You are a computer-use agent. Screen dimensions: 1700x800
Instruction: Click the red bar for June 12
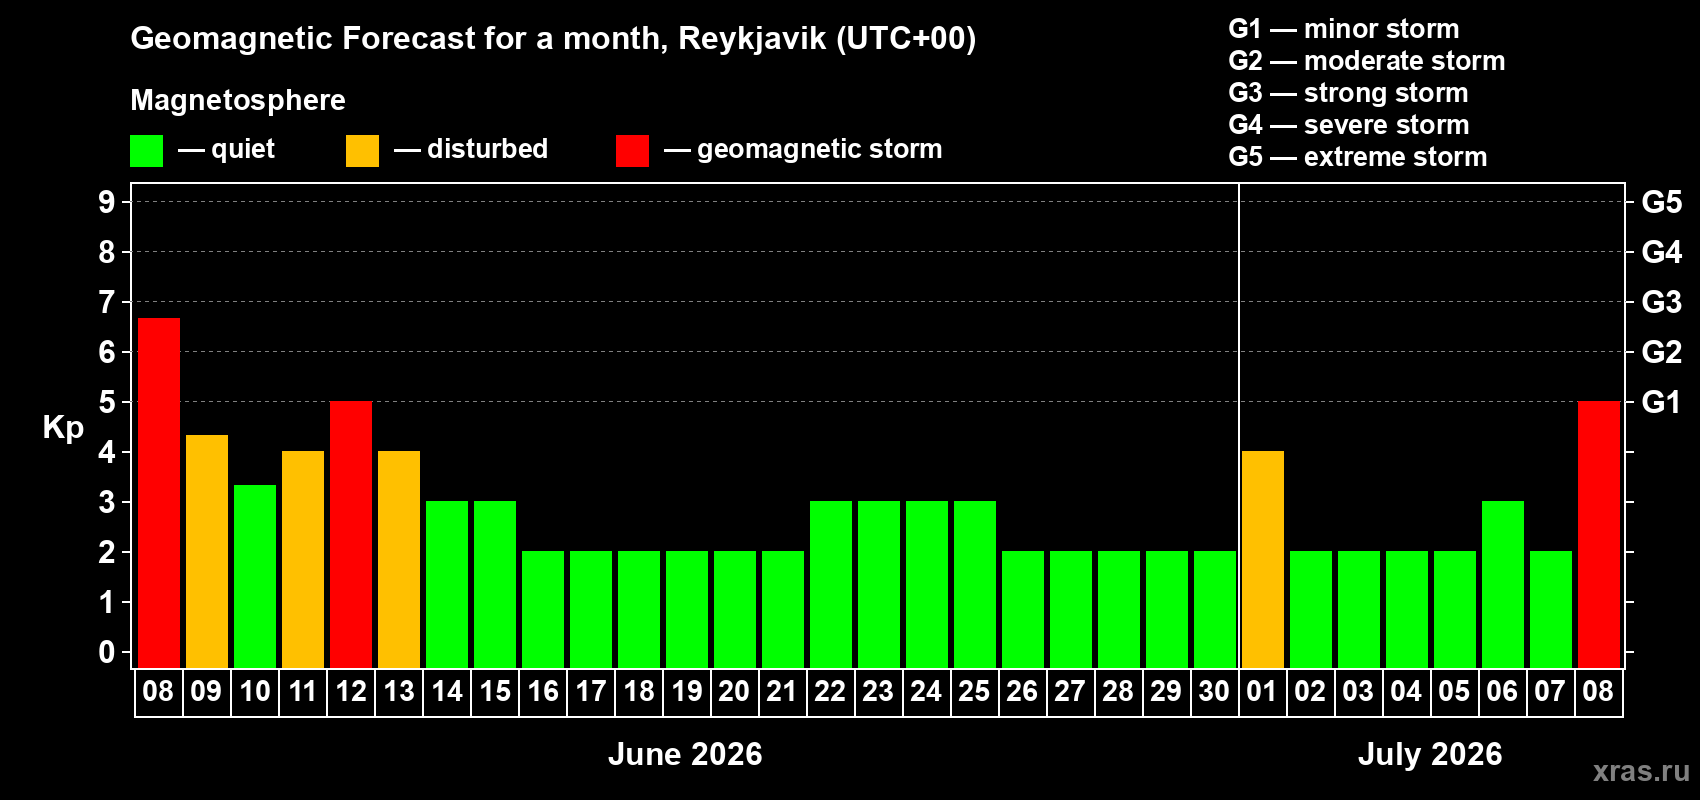pyautogui.click(x=351, y=534)
